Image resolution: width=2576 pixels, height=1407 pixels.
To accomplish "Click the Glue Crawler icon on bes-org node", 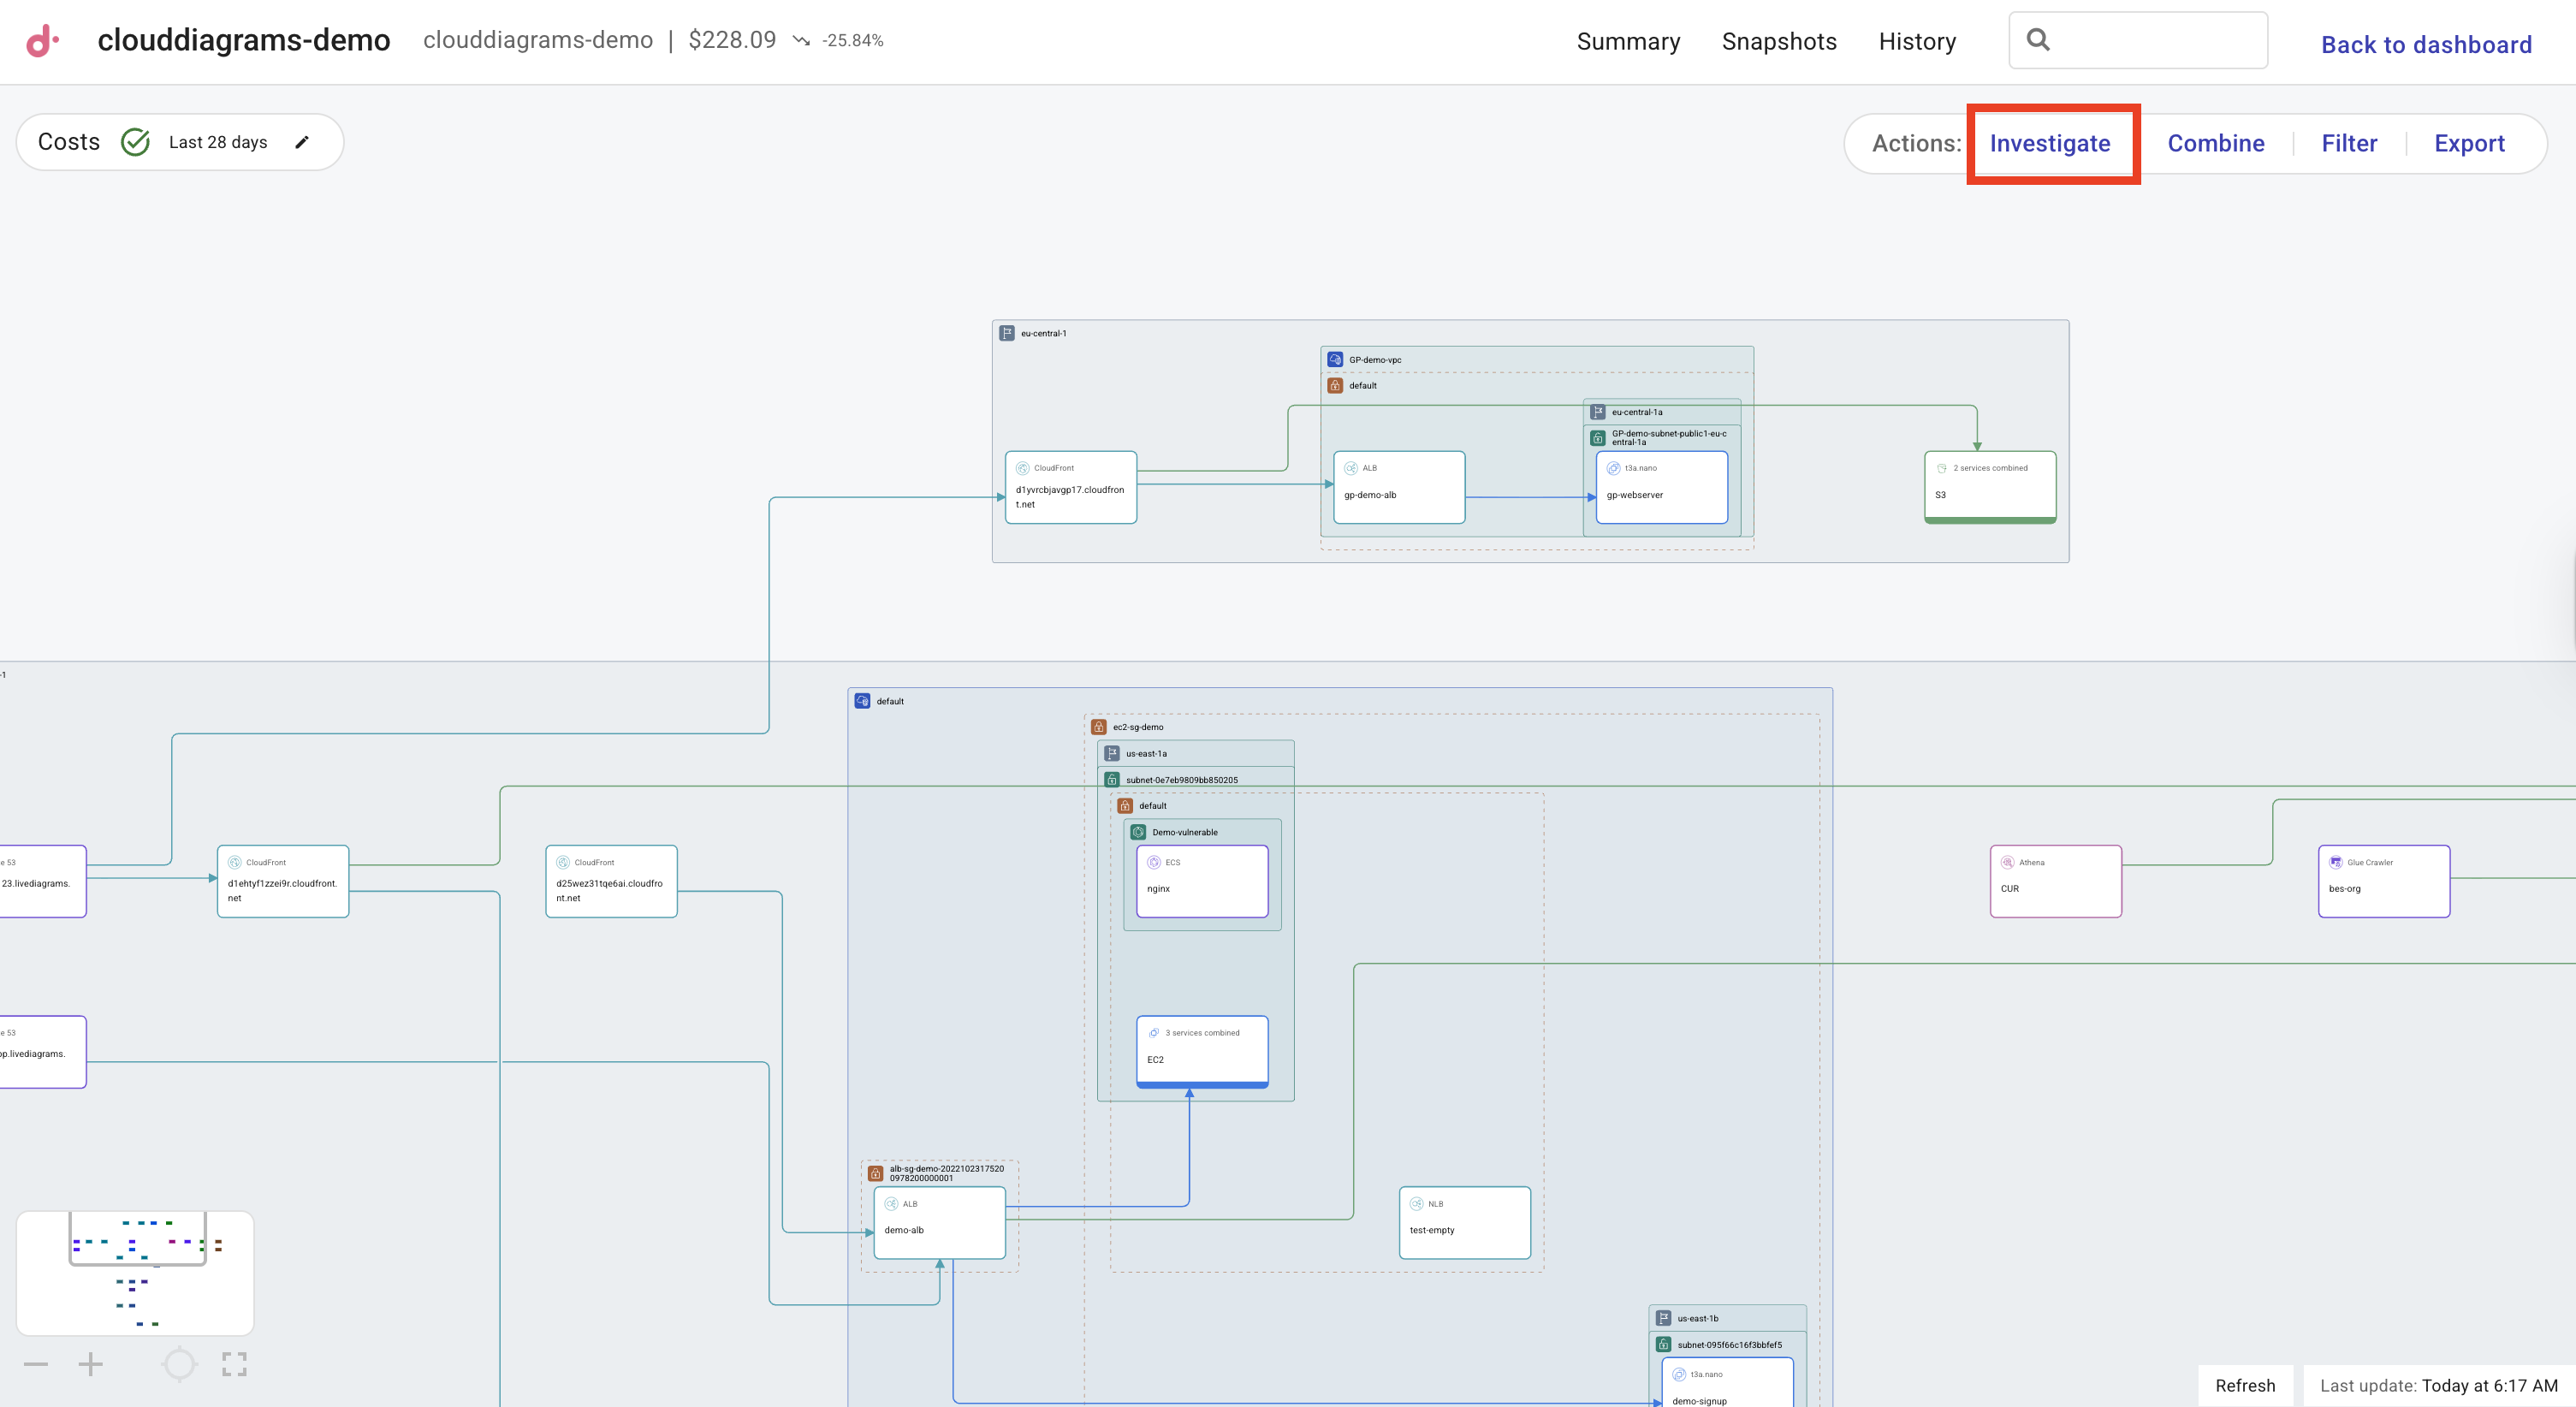I will click(2336, 862).
